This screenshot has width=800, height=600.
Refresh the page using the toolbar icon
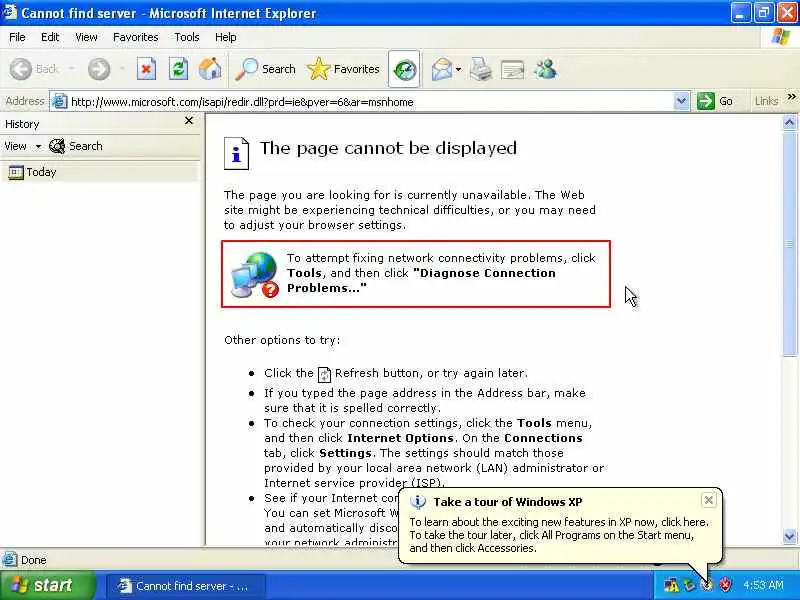(178, 69)
